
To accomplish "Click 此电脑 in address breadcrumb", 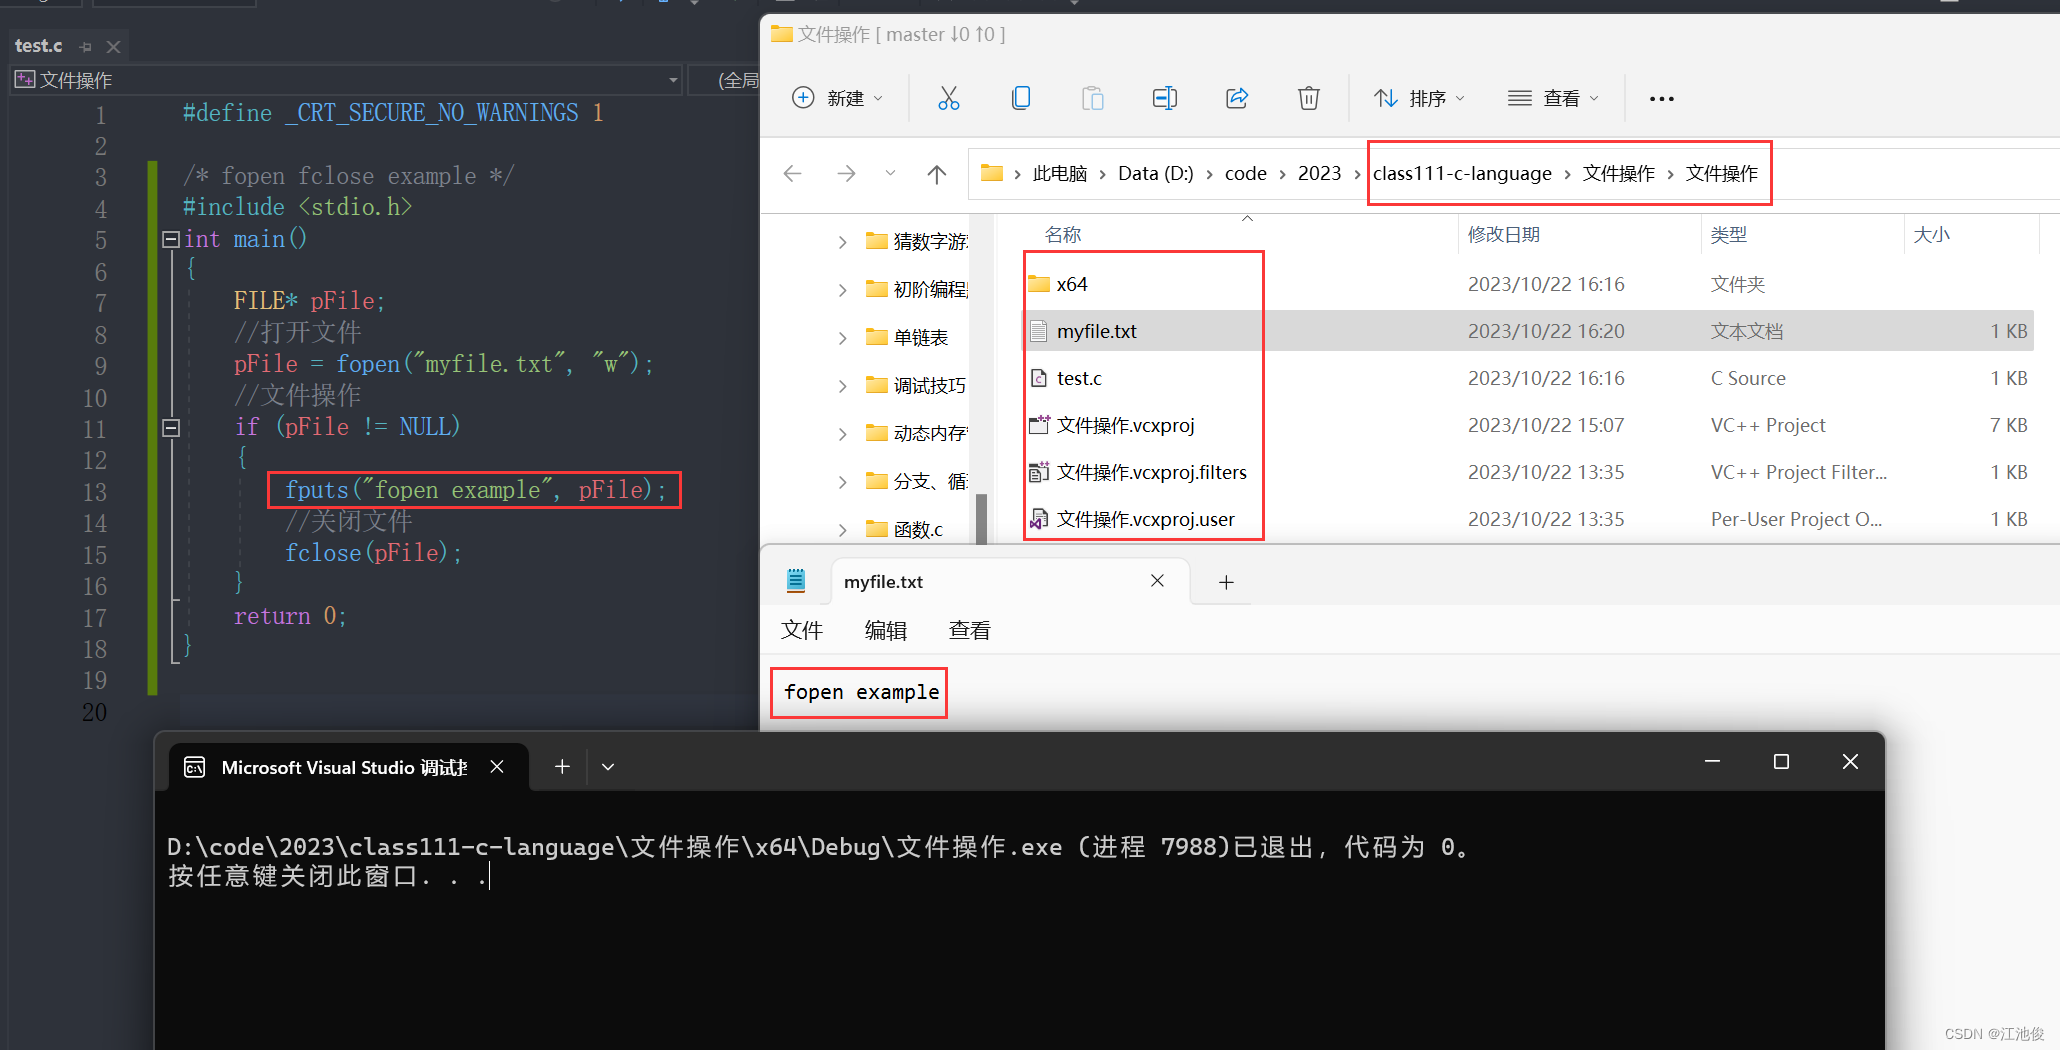I will pyautogui.click(x=1059, y=174).
